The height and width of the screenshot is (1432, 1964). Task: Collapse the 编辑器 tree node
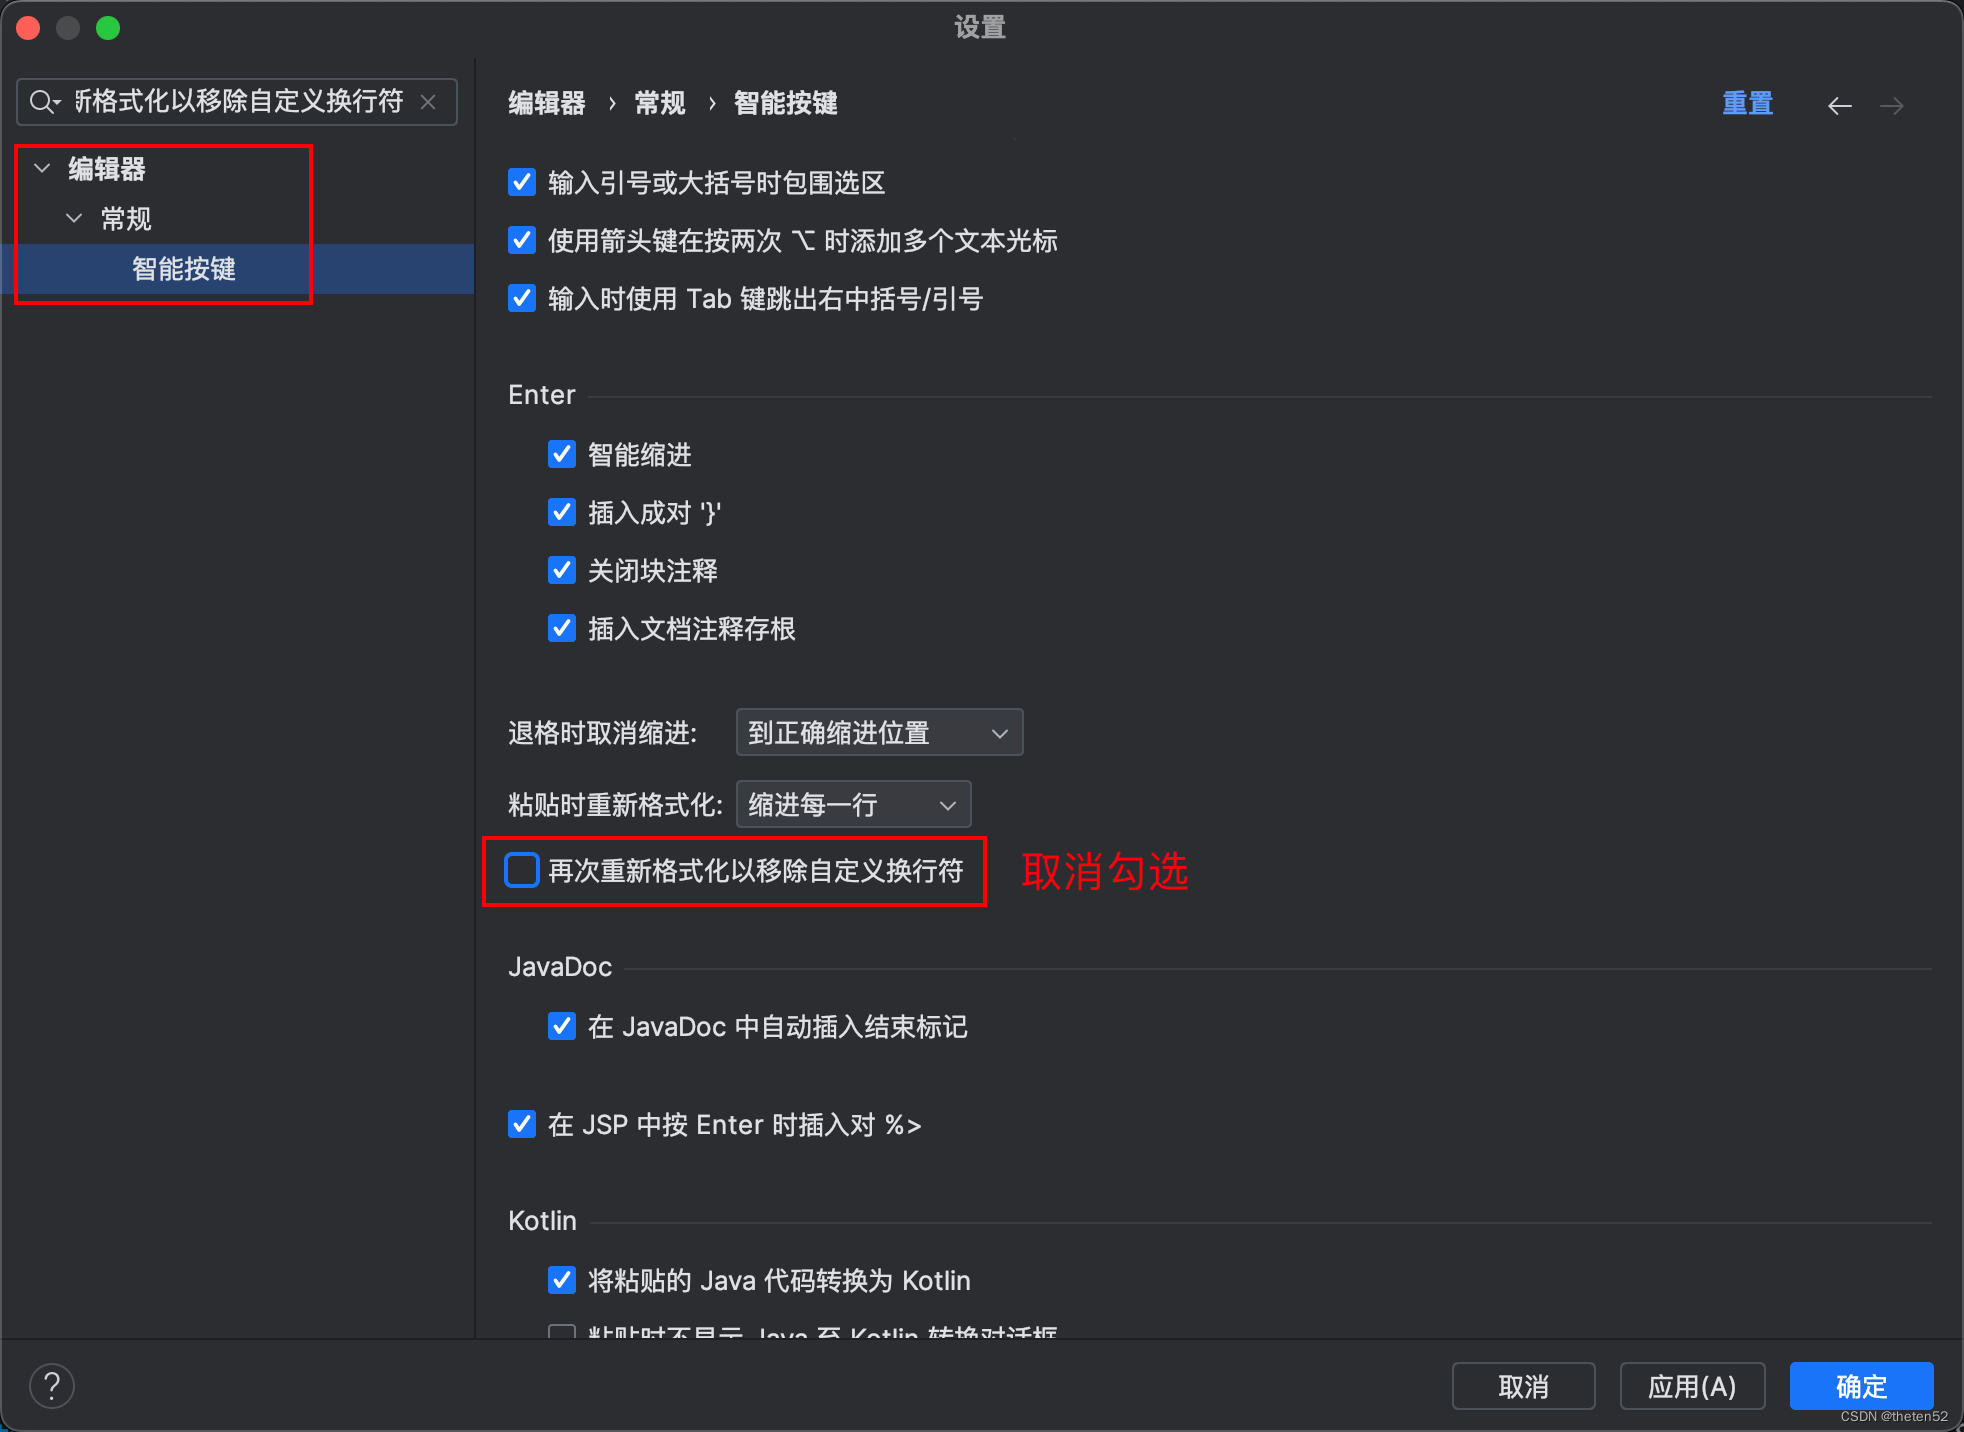click(41, 168)
